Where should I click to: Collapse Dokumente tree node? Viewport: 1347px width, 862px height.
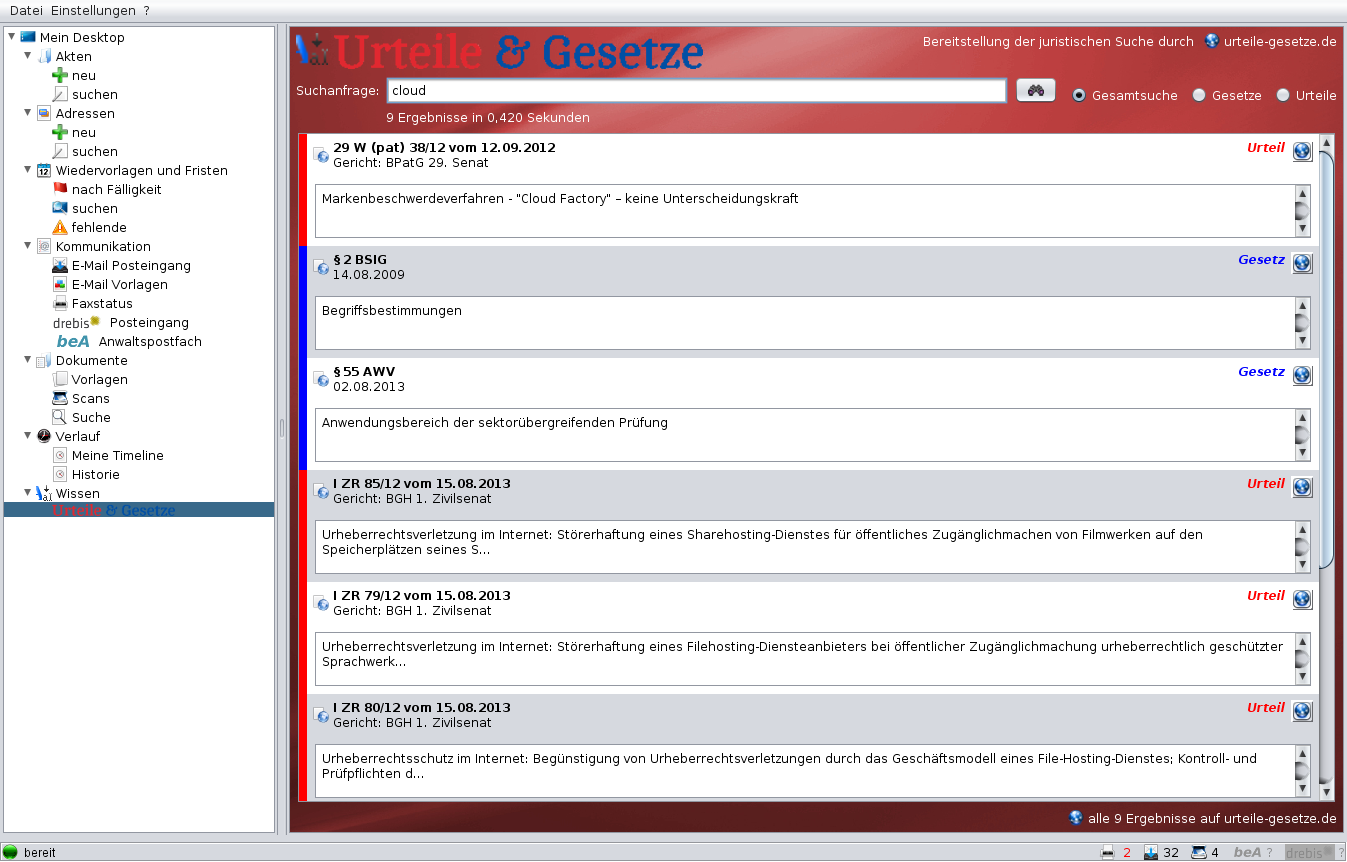[27, 360]
